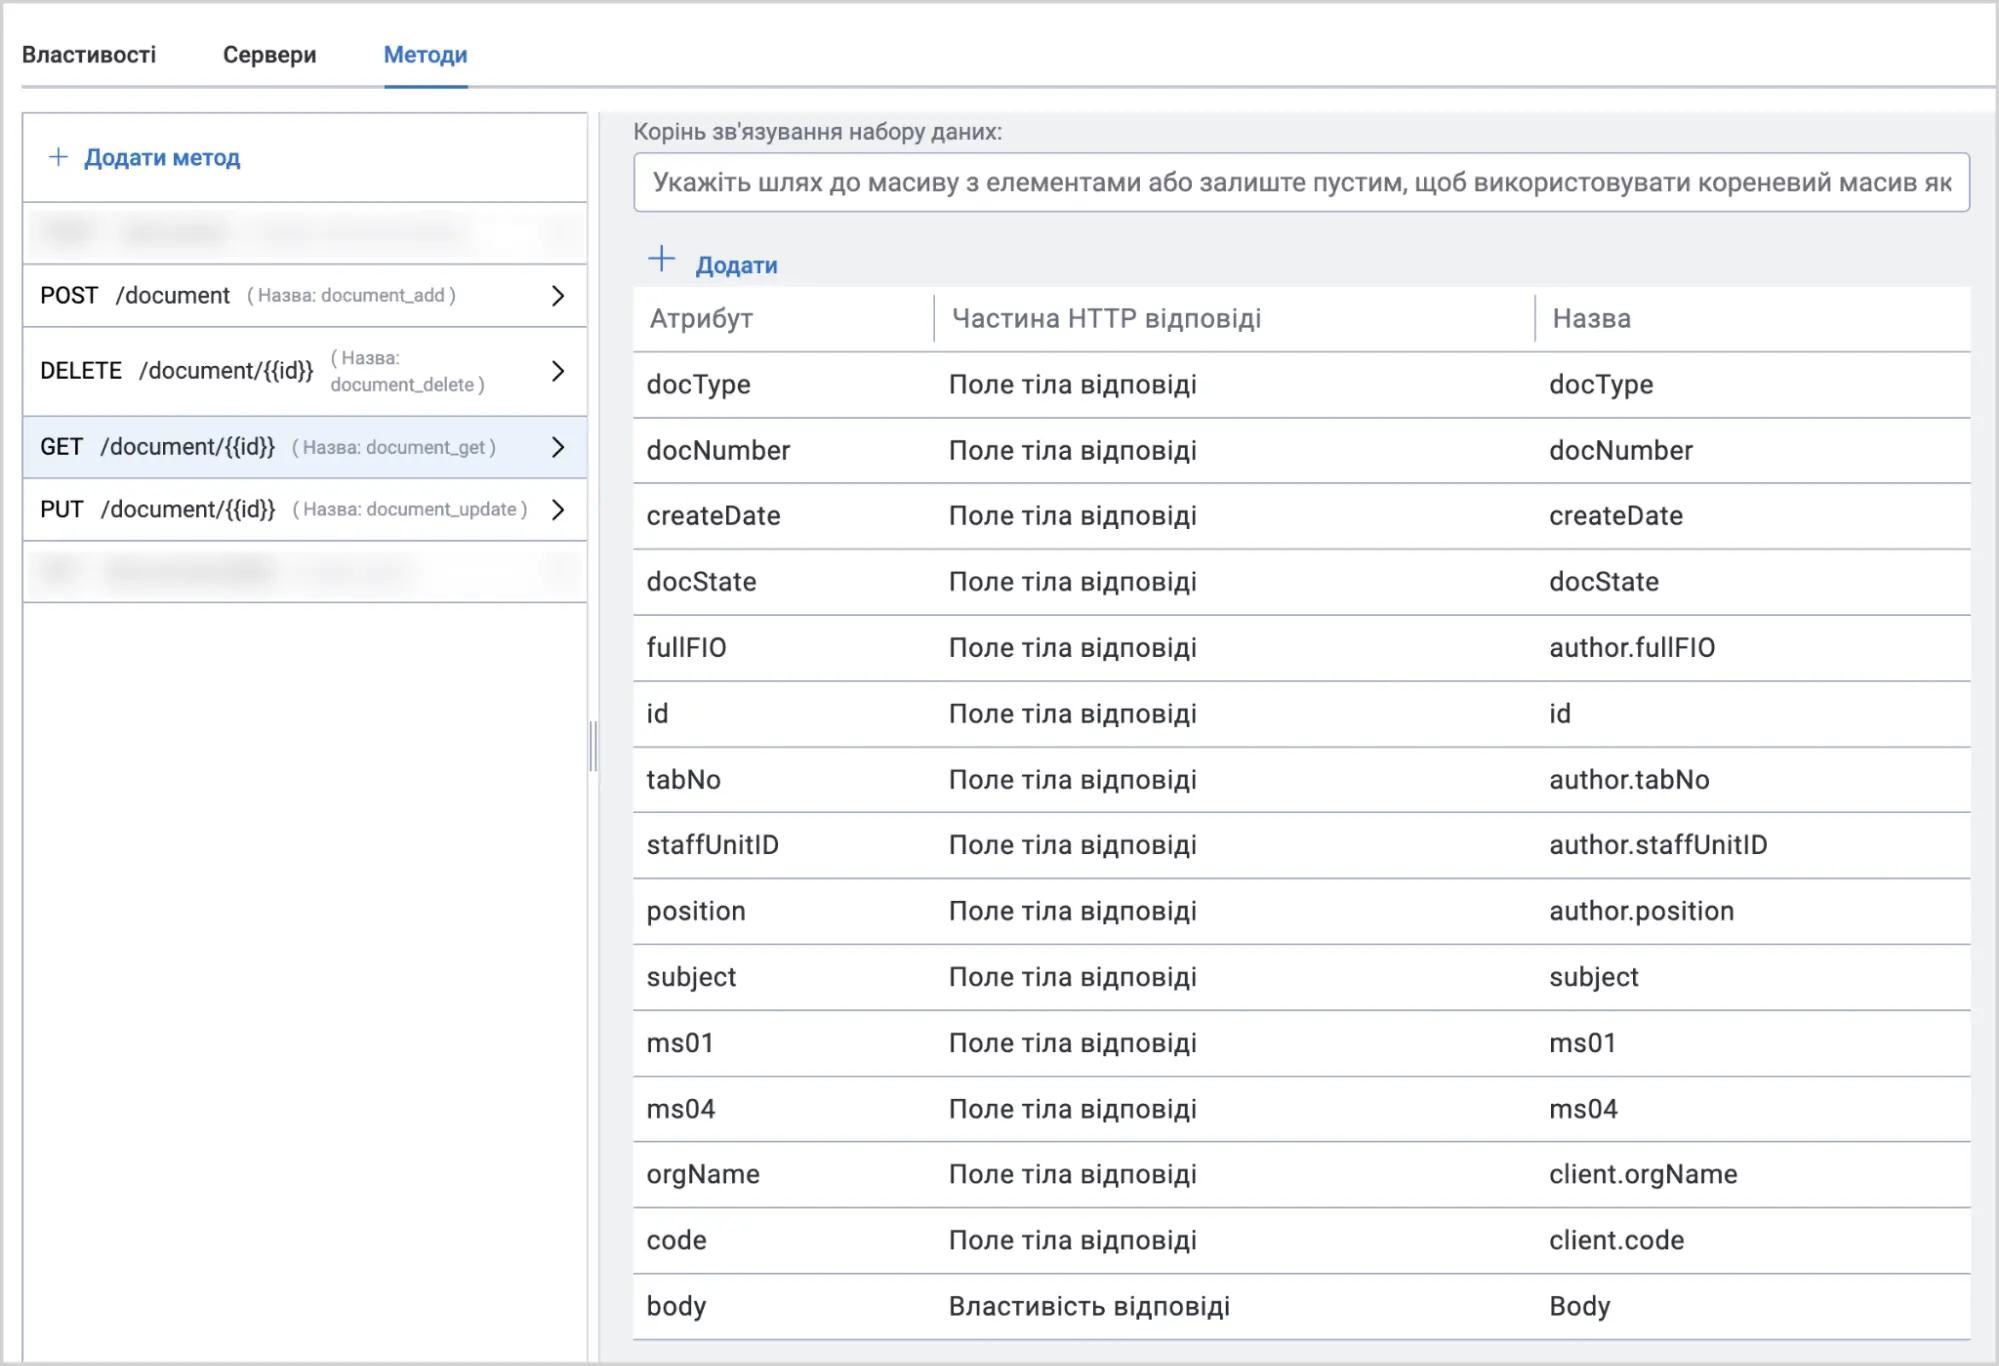
Task: Click the Атрибут column header
Action: (701, 319)
